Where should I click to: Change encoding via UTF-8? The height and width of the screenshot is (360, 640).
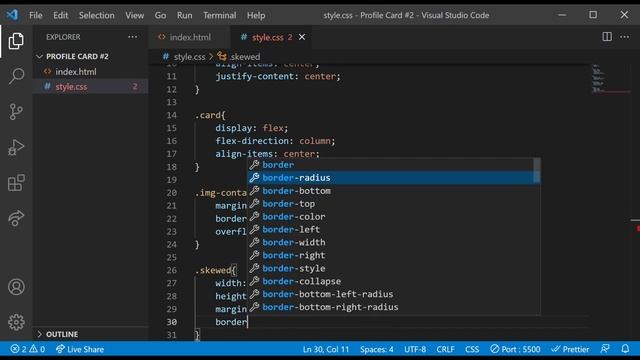pyautogui.click(x=415, y=349)
